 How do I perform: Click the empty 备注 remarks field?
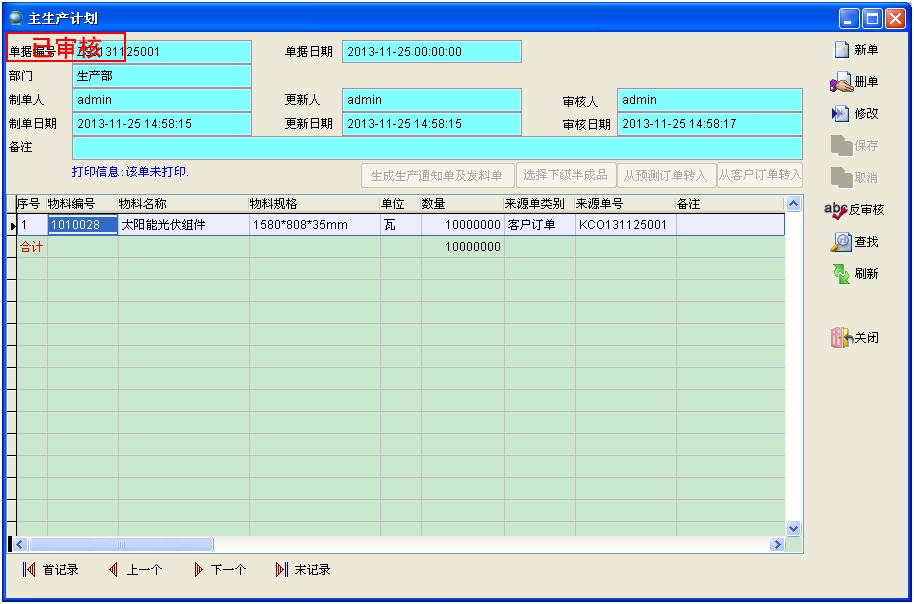[x=436, y=148]
